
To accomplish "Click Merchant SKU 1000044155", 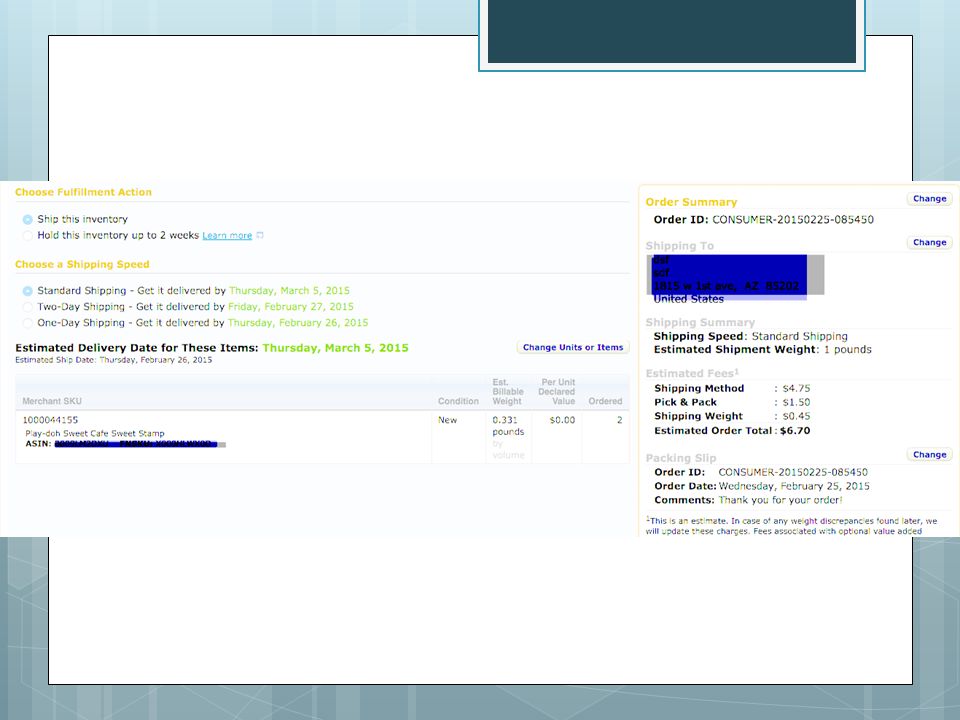I will (50, 420).
